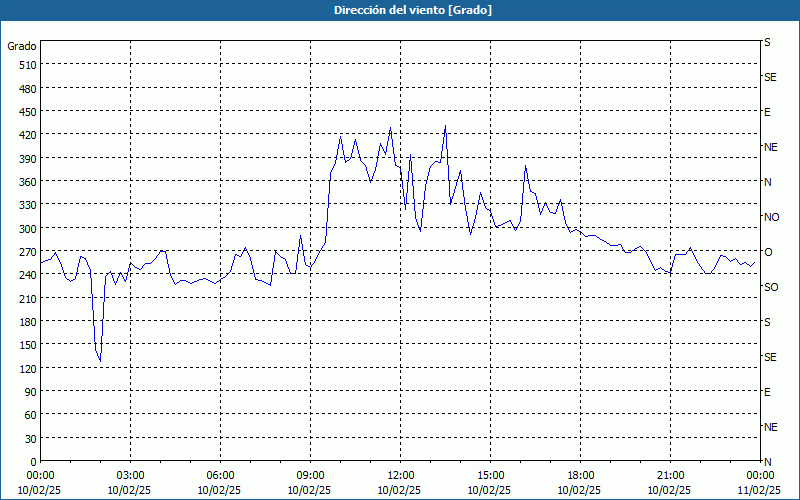Click the 'SE' compass label level with 480

point(770,77)
